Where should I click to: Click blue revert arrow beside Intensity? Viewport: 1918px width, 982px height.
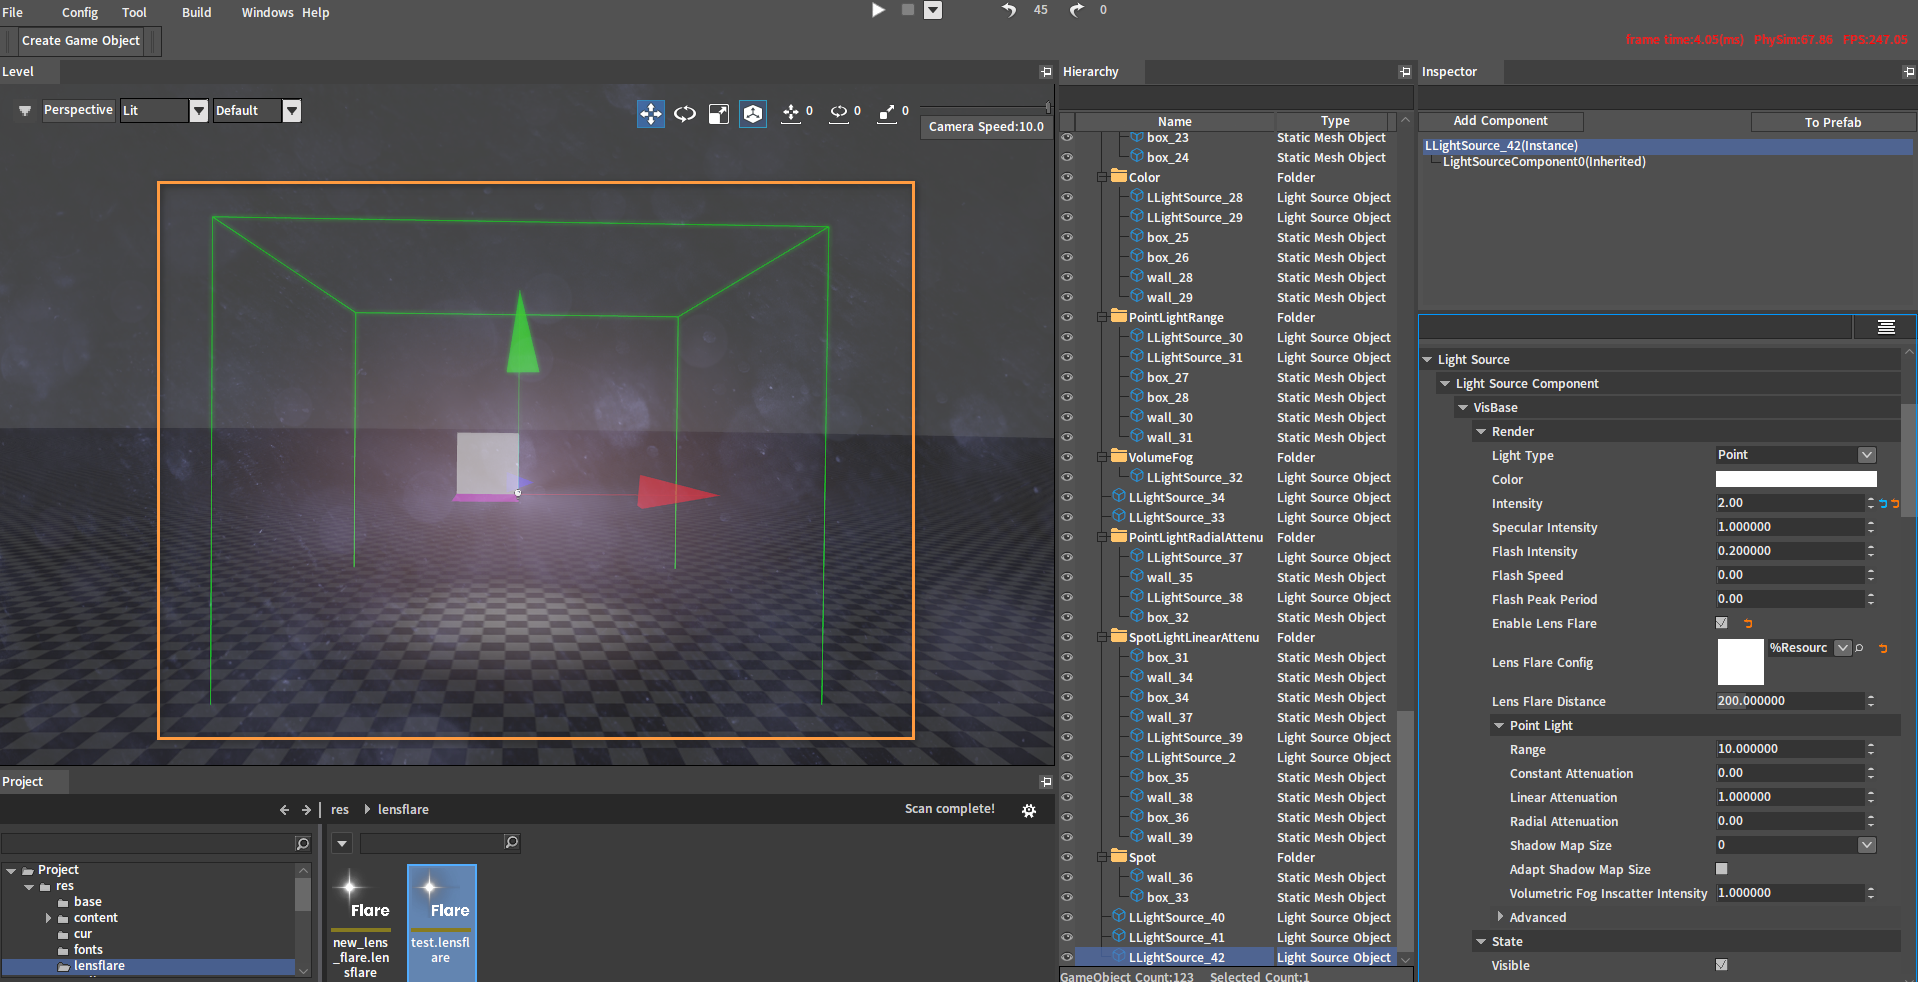click(1883, 504)
